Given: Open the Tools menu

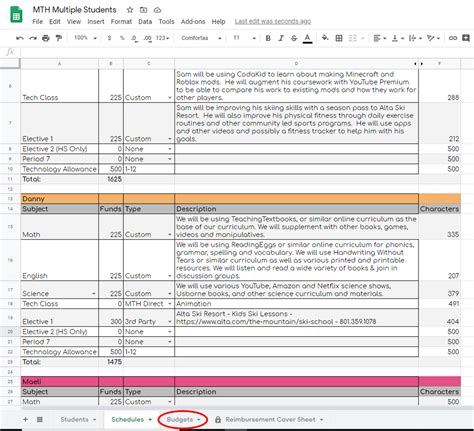Looking at the screenshot, I should 166,22.
